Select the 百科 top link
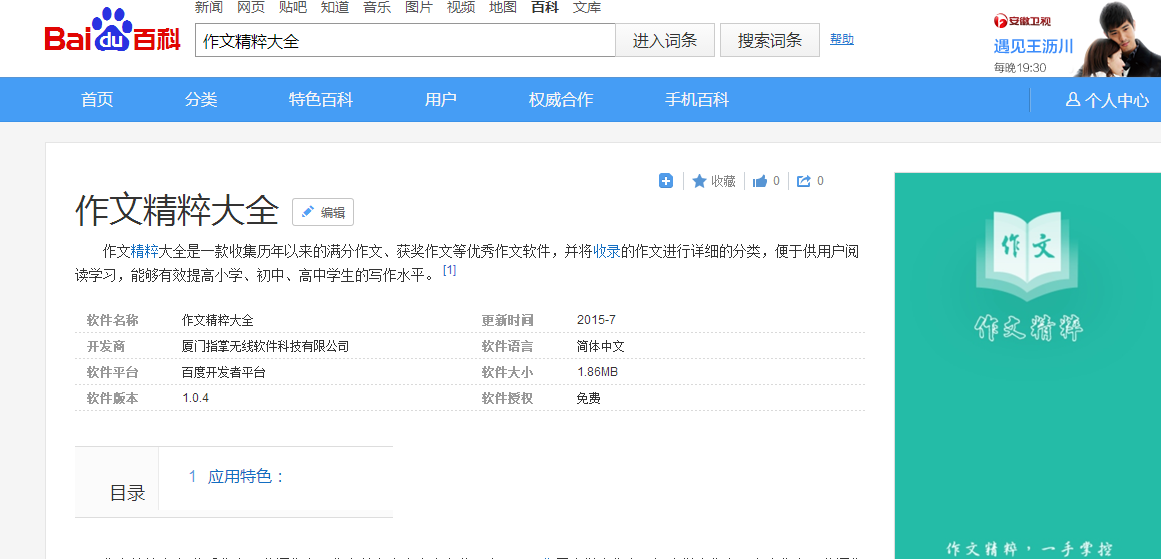This screenshot has width=1161, height=559. point(545,7)
